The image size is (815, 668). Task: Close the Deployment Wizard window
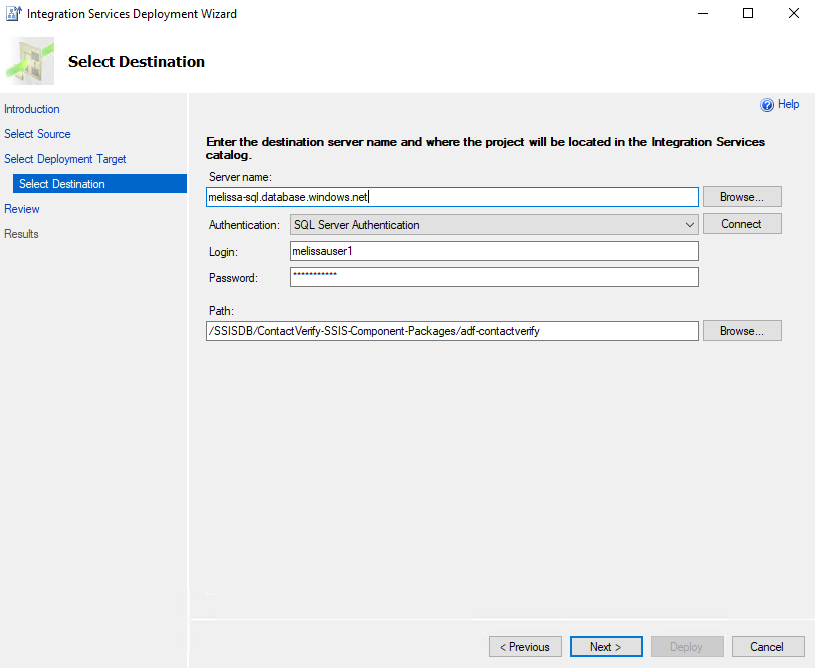click(794, 14)
